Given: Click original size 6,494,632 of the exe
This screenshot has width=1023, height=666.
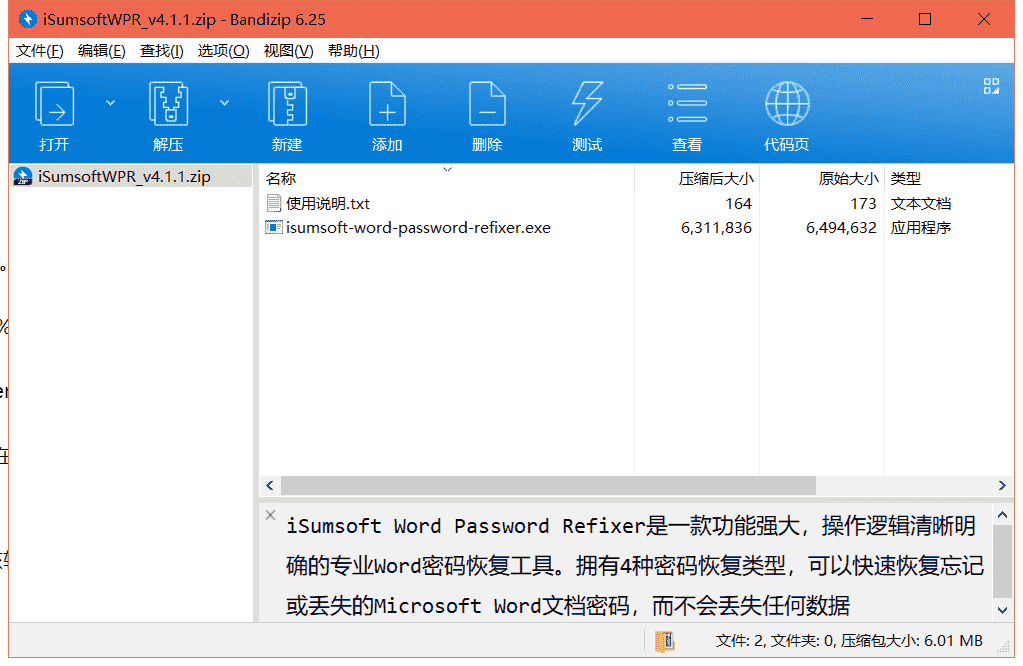Looking at the screenshot, I should click(x=841, y=228).
